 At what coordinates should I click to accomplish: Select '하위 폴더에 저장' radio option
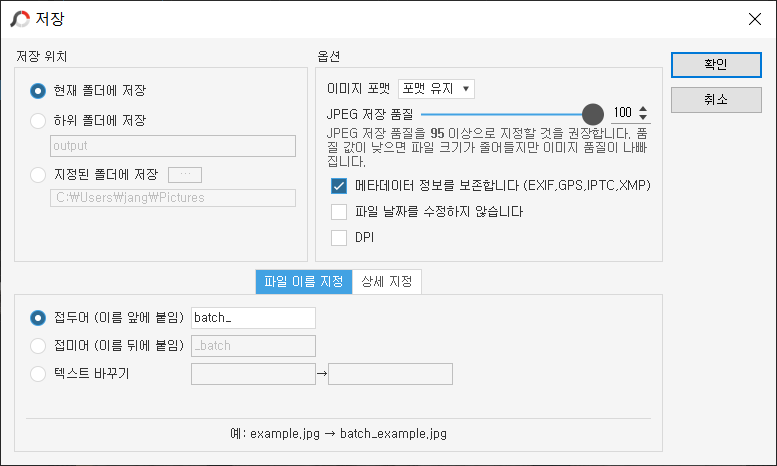38,120
